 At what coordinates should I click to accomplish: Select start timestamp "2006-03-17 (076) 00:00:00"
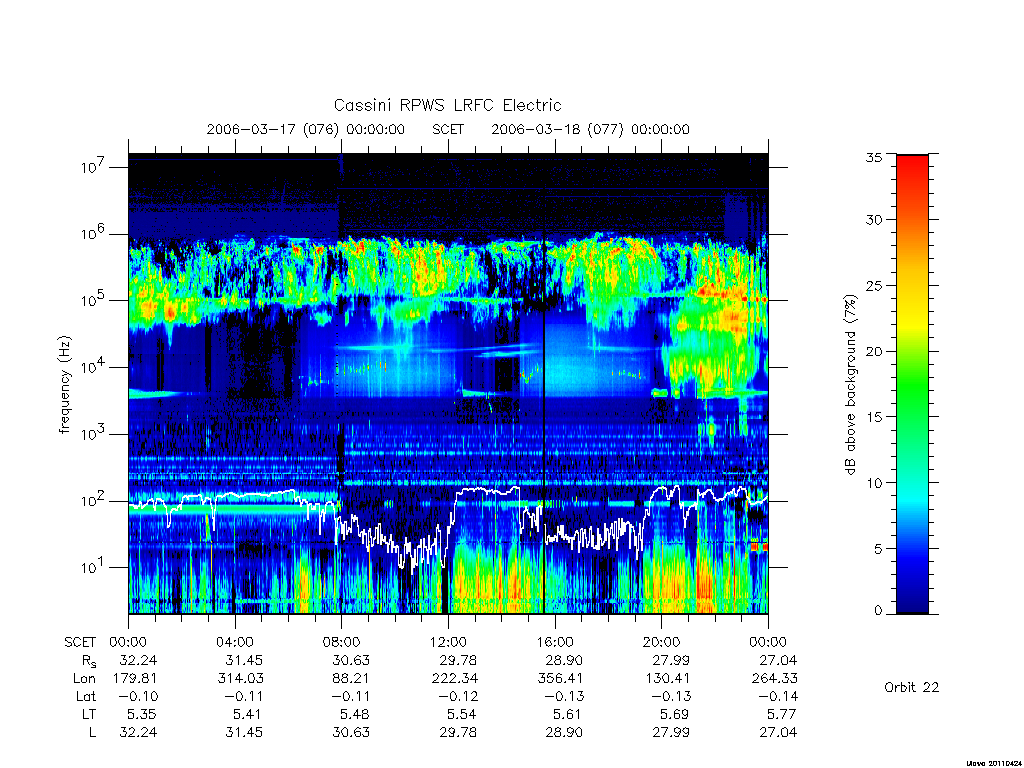point(306,129)
